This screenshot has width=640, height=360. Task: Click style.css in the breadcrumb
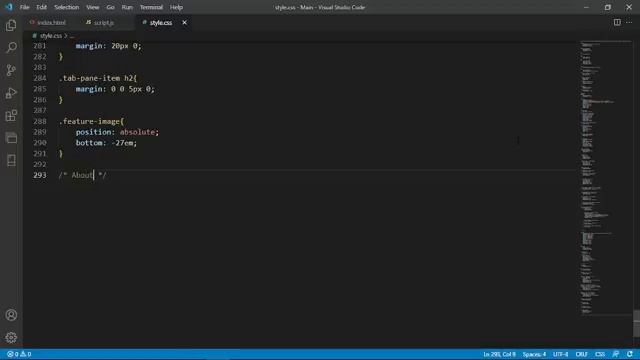51,36
